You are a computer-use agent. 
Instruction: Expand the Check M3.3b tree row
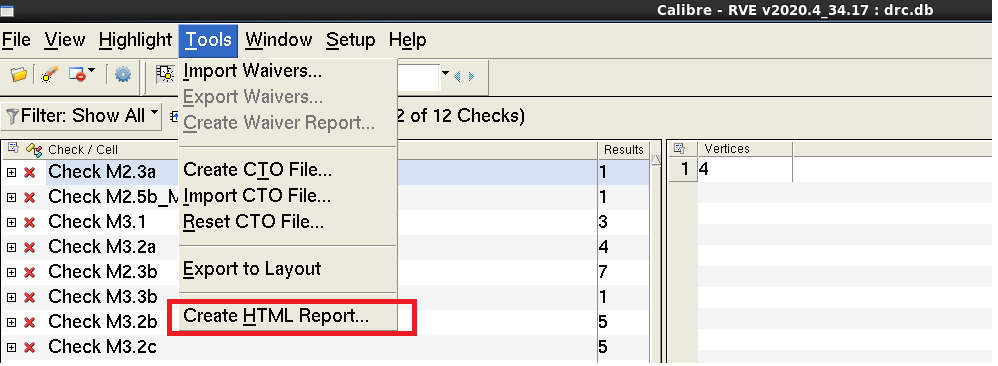(x=11, y=298)
